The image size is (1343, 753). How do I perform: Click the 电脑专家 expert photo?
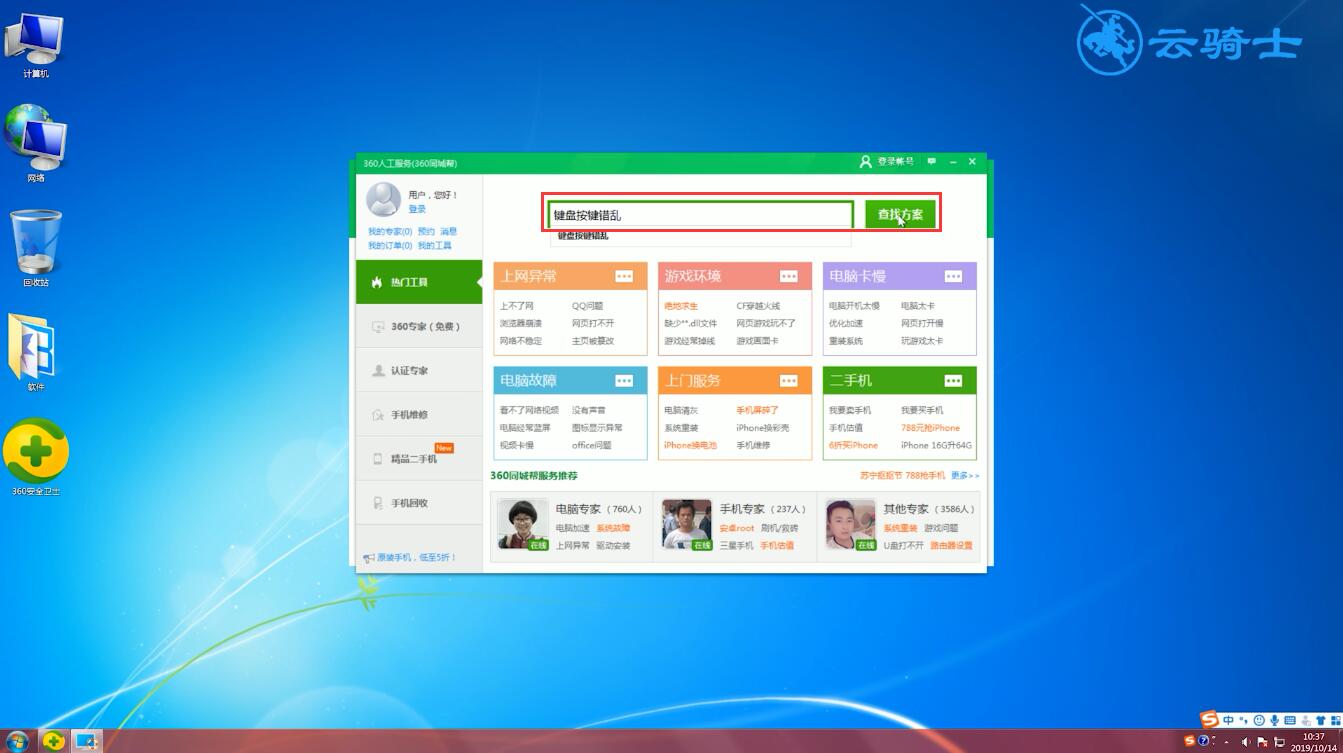pos(523,525)
